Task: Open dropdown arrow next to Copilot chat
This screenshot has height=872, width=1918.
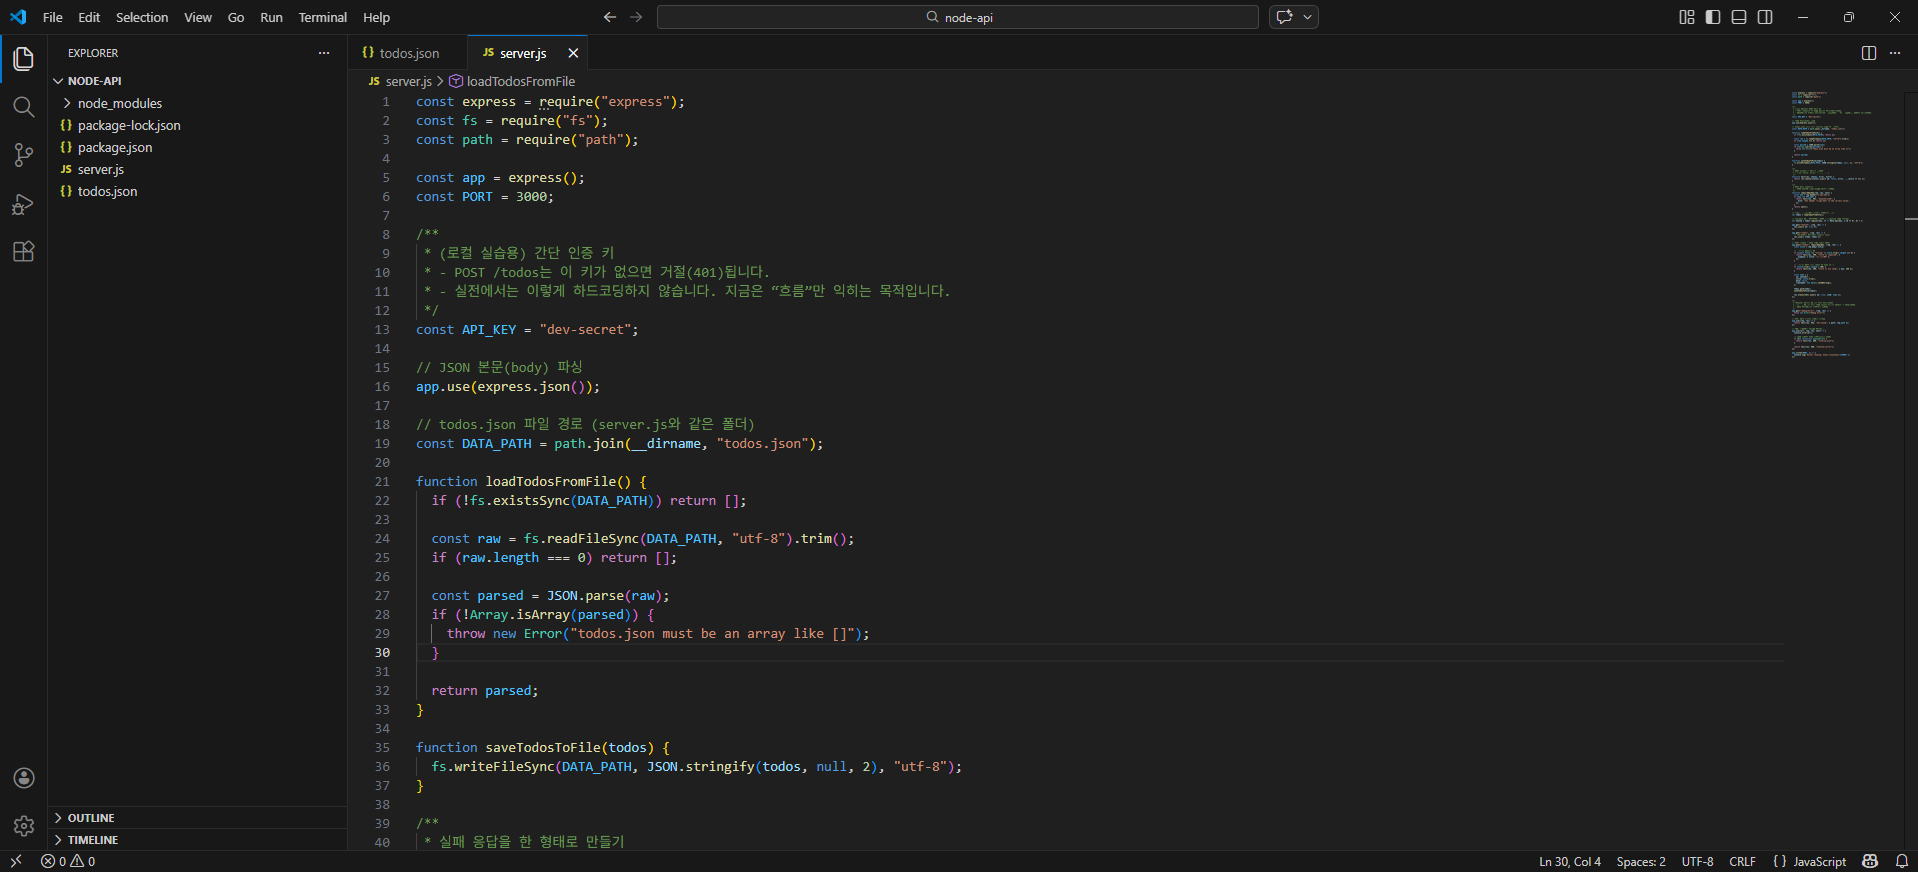Action: pyautogui.click(x=1307, y=17)
